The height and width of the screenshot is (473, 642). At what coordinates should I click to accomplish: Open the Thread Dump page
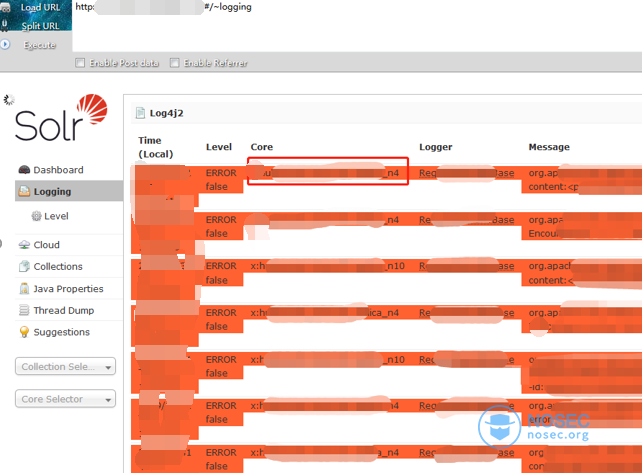click(63, 310)
